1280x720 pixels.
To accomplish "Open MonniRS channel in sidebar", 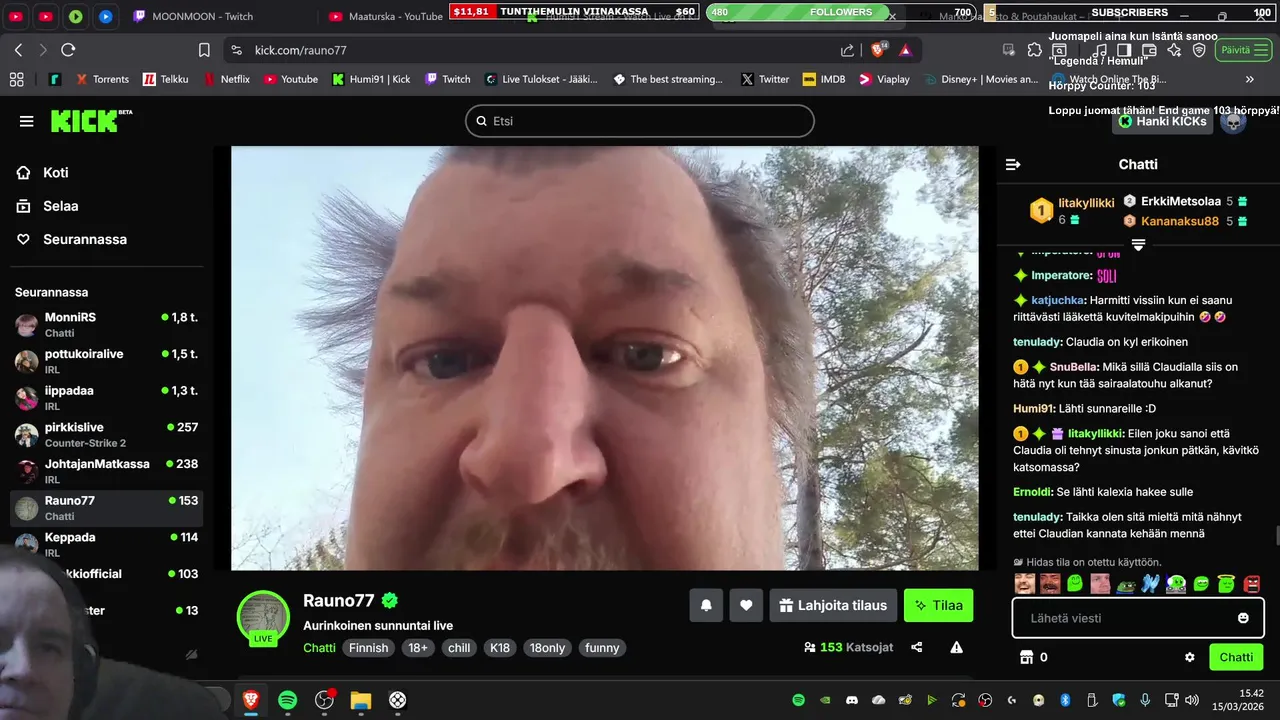I will point(106,324).
